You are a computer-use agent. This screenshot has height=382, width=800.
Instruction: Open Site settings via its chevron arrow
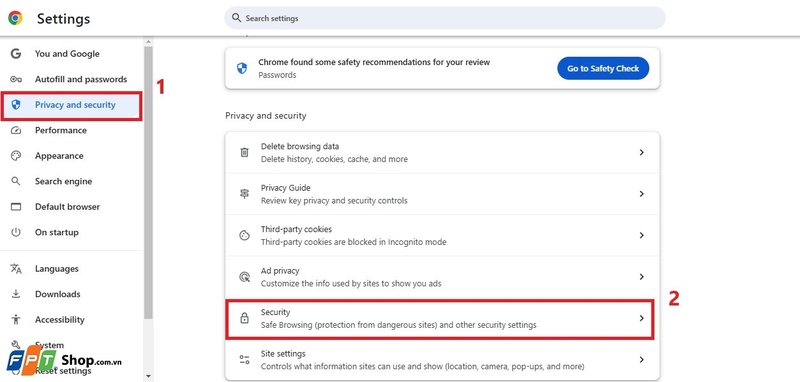click(641, 360)
